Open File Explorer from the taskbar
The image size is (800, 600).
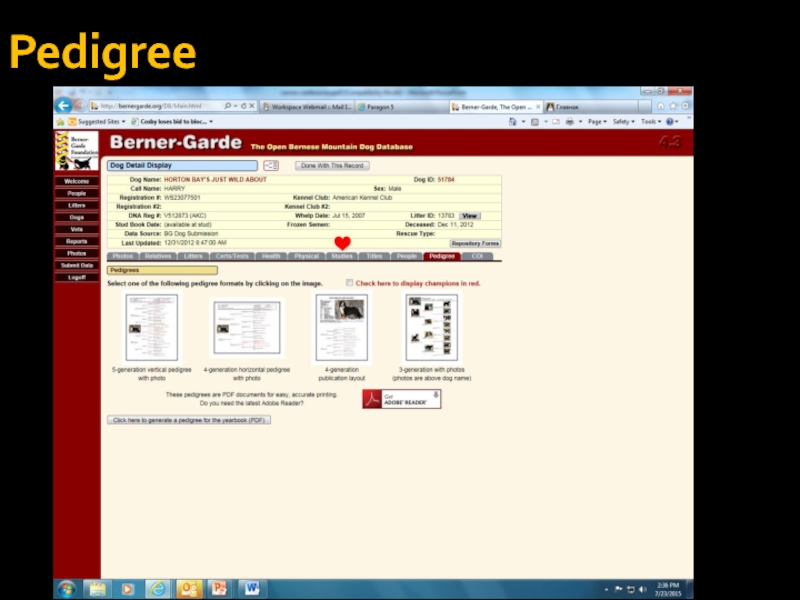coord(97,589)
